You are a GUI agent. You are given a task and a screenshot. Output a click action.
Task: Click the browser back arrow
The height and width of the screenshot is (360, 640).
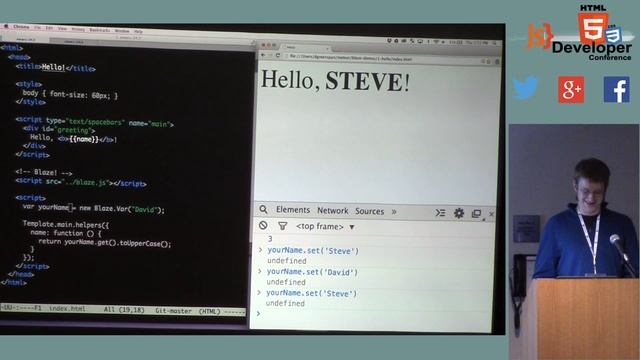pos(263,55)
